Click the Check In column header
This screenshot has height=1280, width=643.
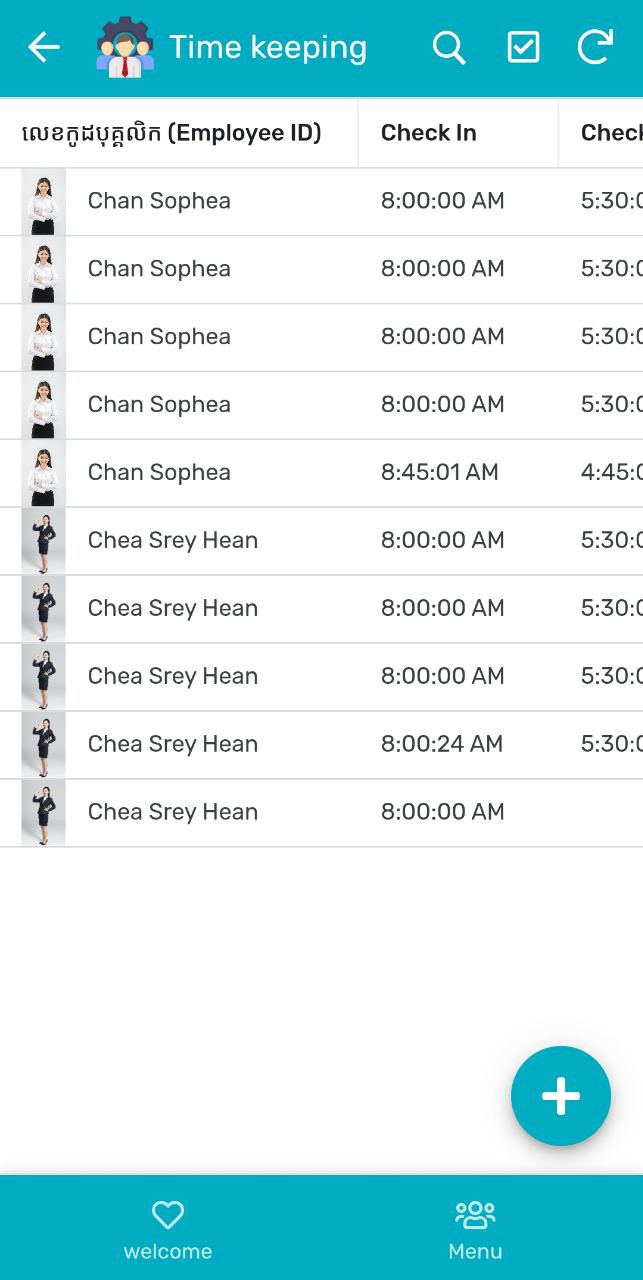[x=428, y=133]
